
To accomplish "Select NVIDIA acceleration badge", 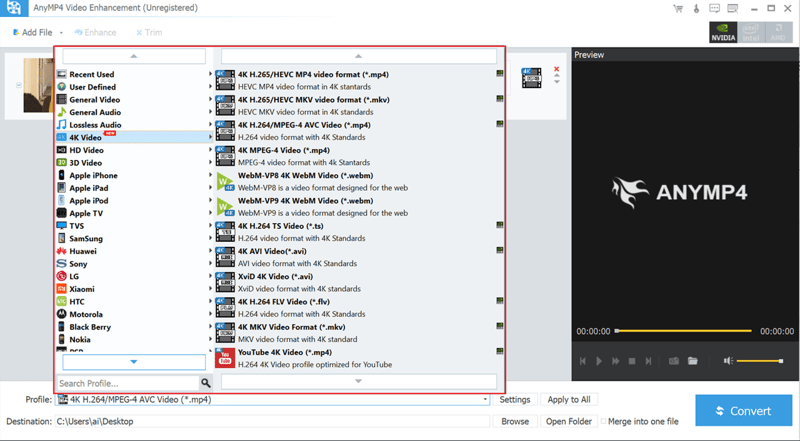I will pyautogui.click(x=723, y=32).
